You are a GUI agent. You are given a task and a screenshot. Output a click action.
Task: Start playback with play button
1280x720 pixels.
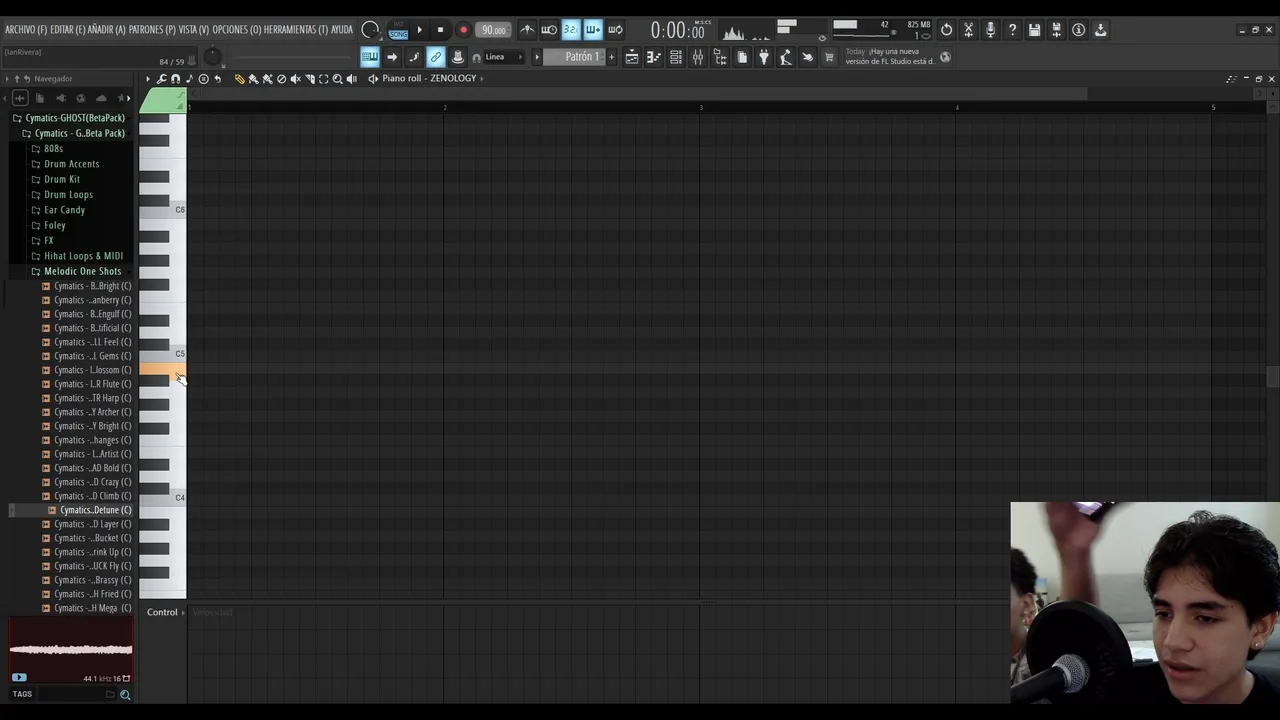(419, 30)
